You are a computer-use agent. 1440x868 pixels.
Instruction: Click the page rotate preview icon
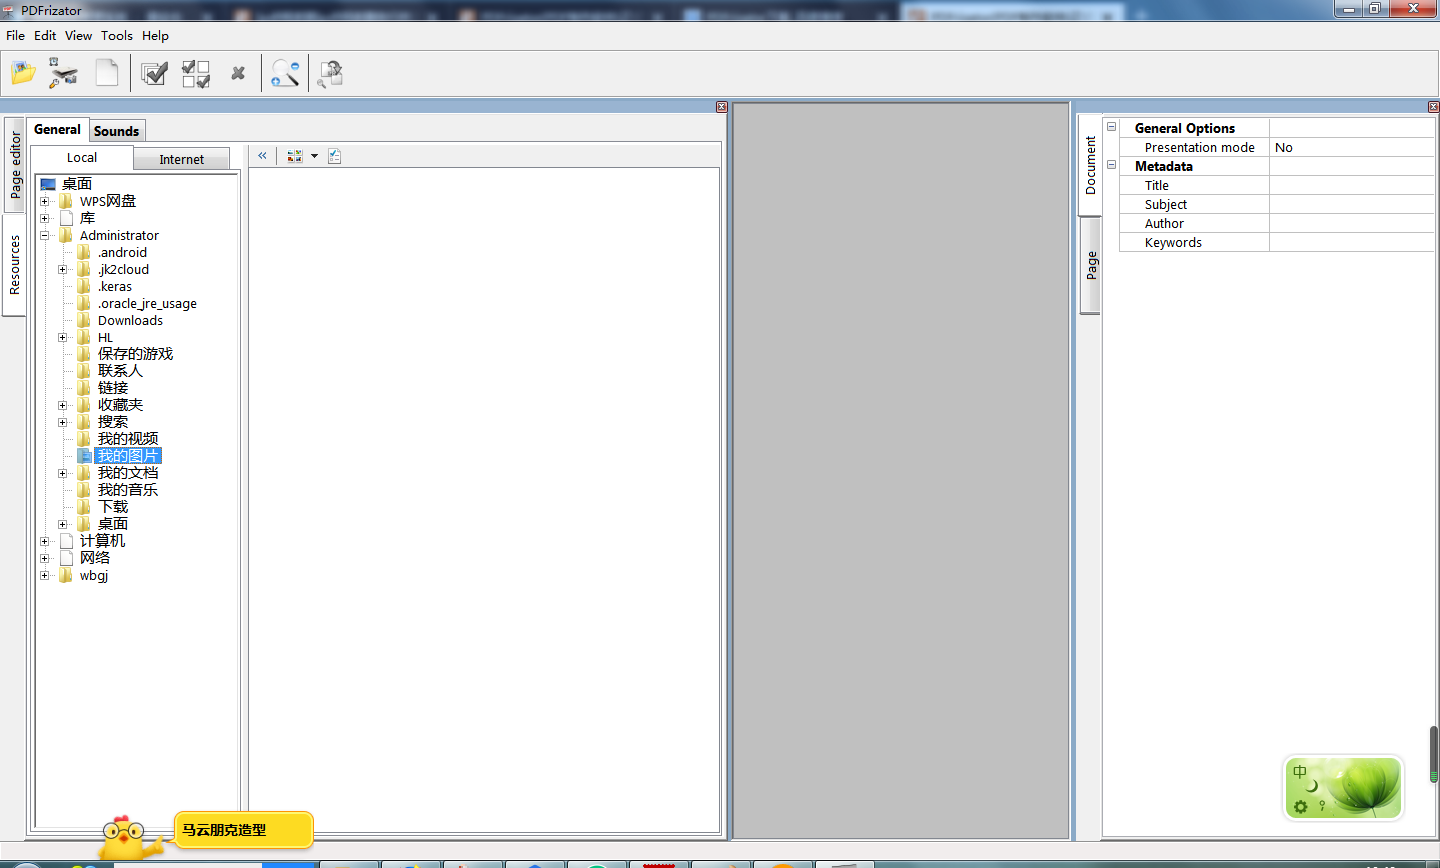click(x=330, y=73)
